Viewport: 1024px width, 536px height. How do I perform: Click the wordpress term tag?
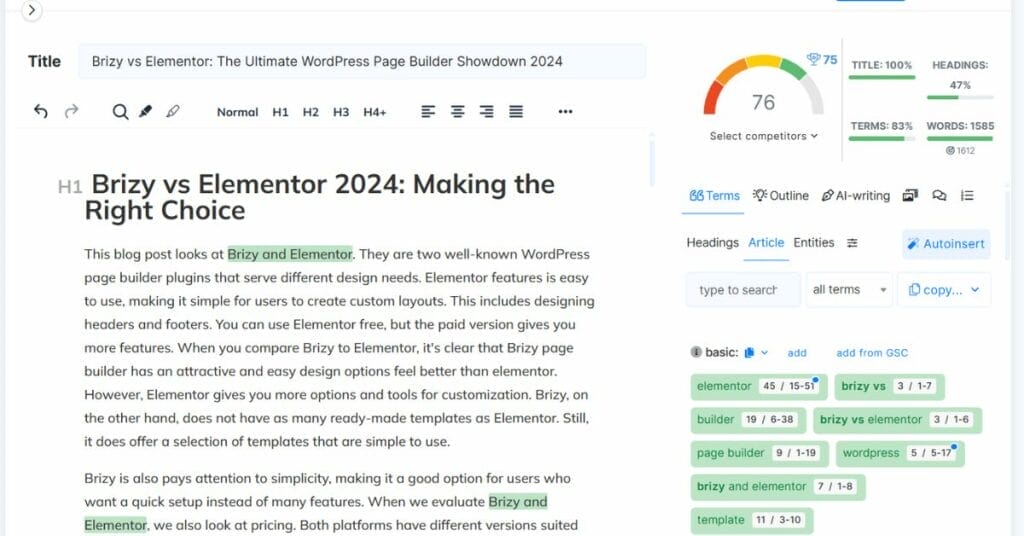pos(900,453)
